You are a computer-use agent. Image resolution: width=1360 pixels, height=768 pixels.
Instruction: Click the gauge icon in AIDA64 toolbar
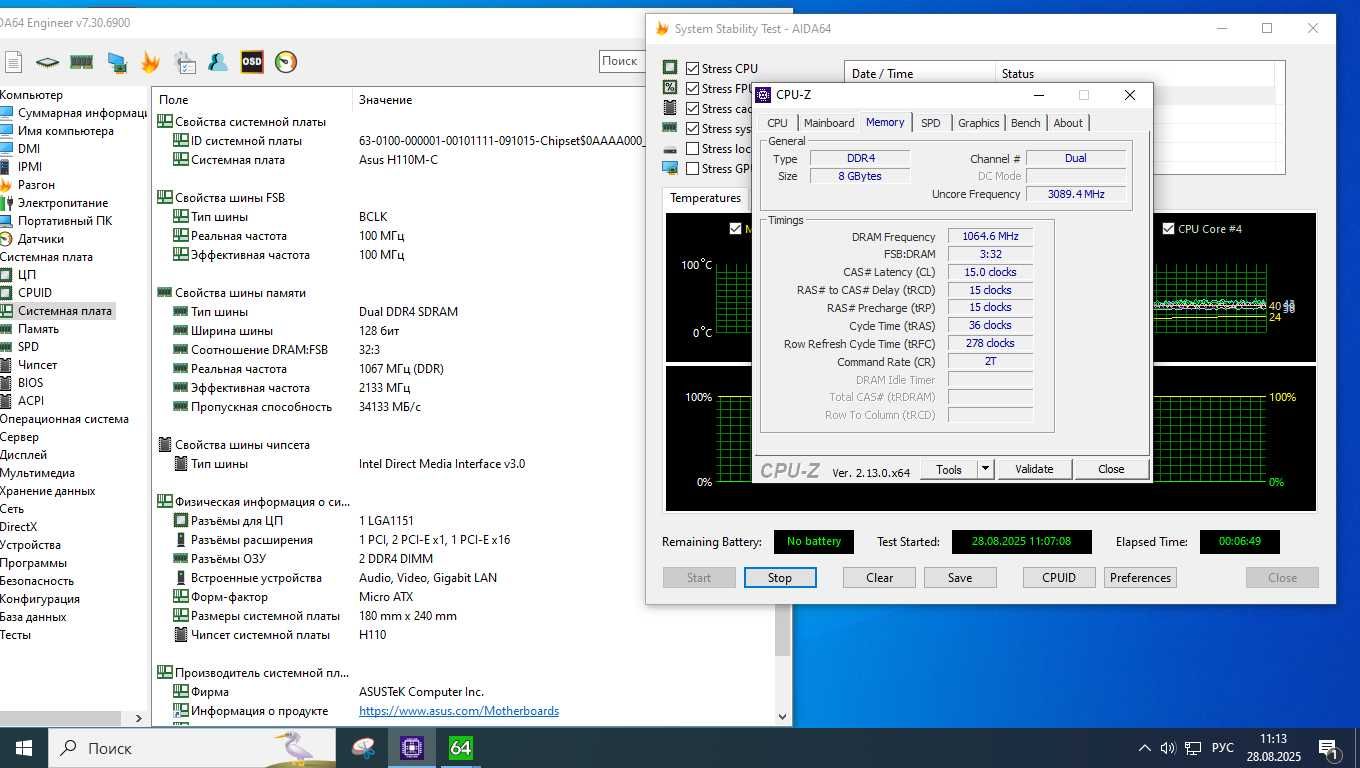tap(286, 62)
